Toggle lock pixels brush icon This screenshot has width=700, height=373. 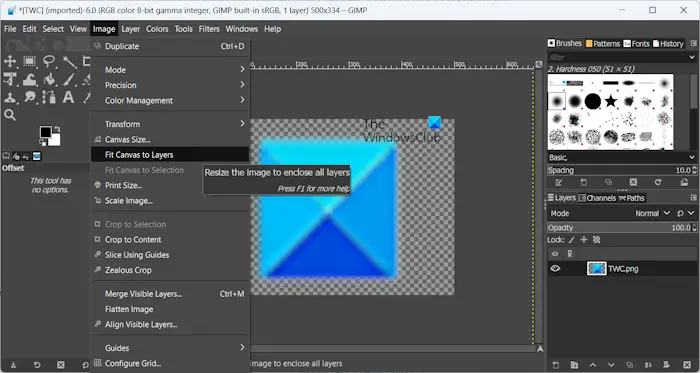(571, 240)
